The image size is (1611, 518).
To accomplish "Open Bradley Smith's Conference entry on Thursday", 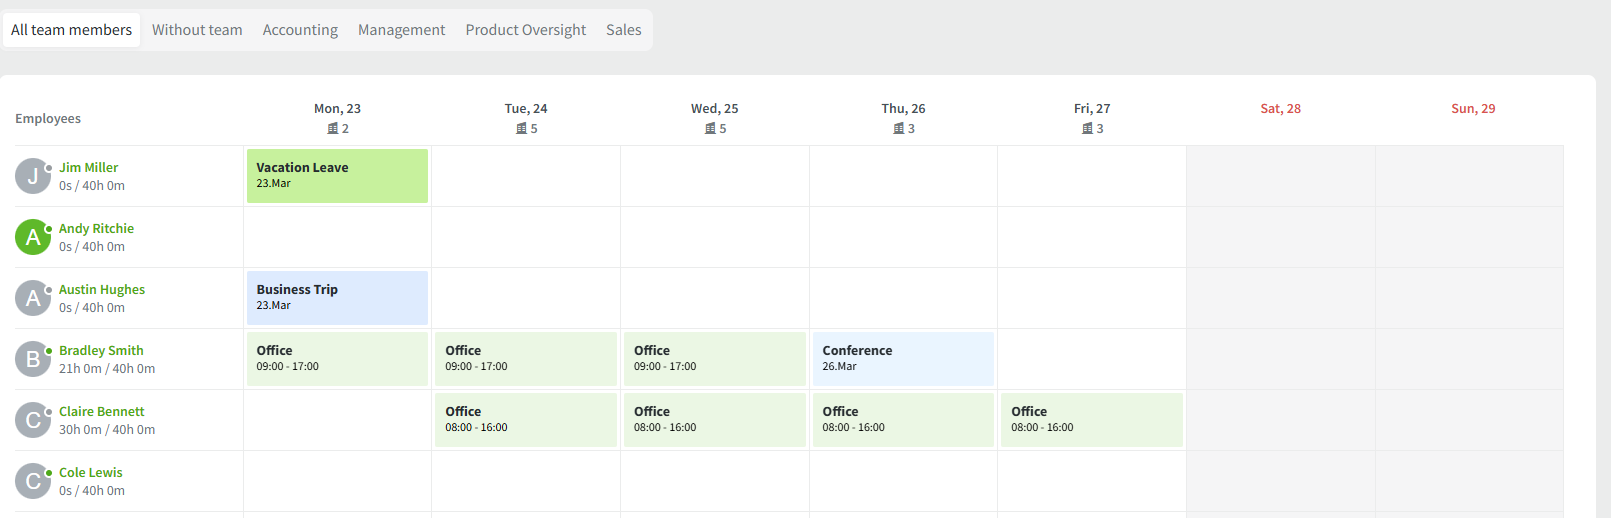I will (903, 359).
